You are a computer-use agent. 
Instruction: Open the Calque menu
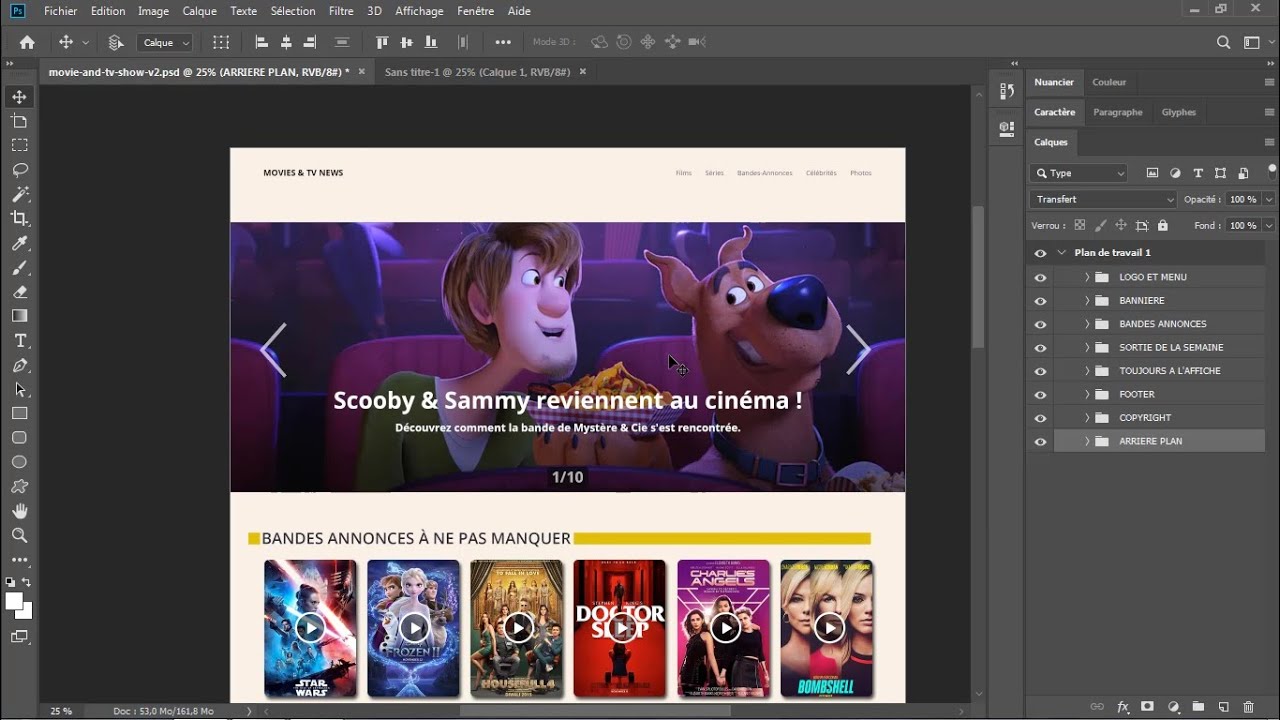click(x=199, y=11)
